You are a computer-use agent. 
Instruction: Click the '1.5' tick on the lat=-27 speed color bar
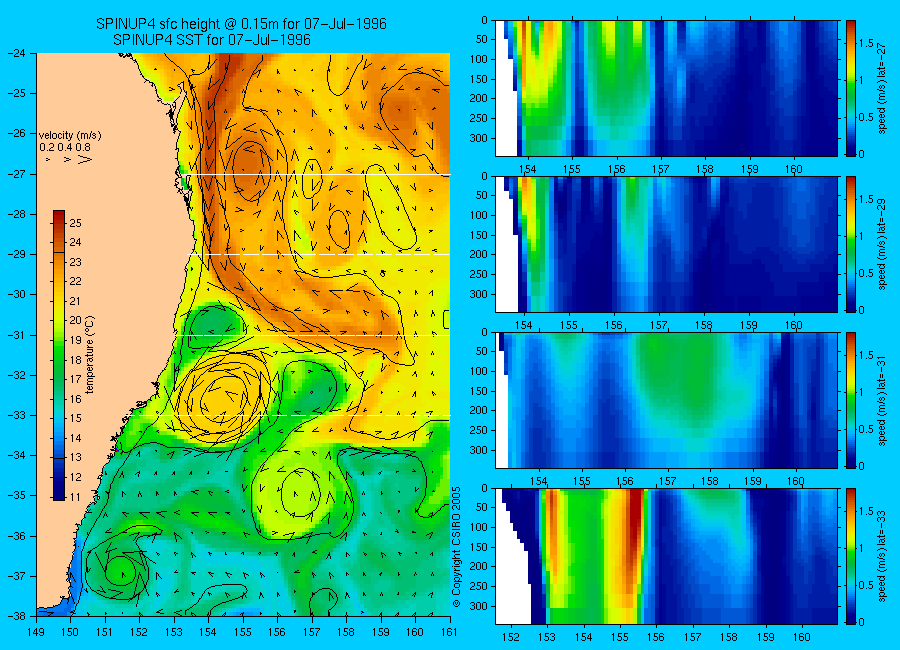pos(867,44)
